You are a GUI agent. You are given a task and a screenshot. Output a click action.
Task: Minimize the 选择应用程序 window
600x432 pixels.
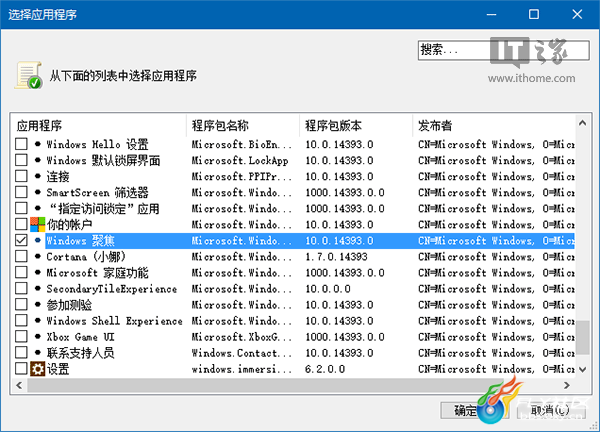(x=491, y=15)
